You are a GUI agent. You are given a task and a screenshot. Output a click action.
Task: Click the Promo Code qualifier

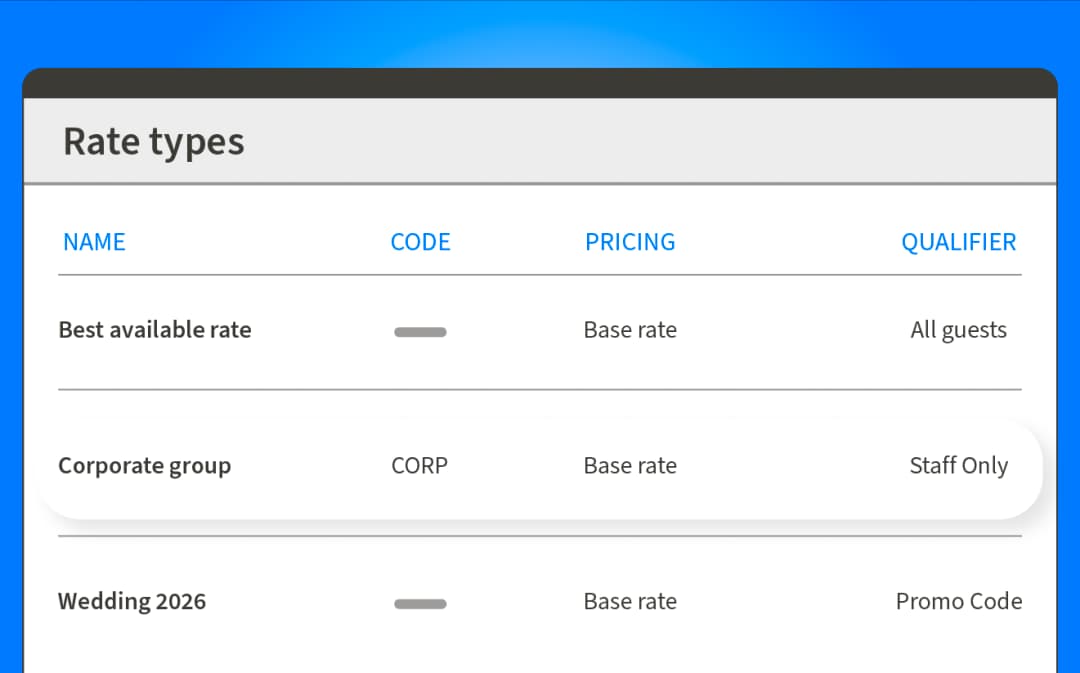(x=958, y=602)
